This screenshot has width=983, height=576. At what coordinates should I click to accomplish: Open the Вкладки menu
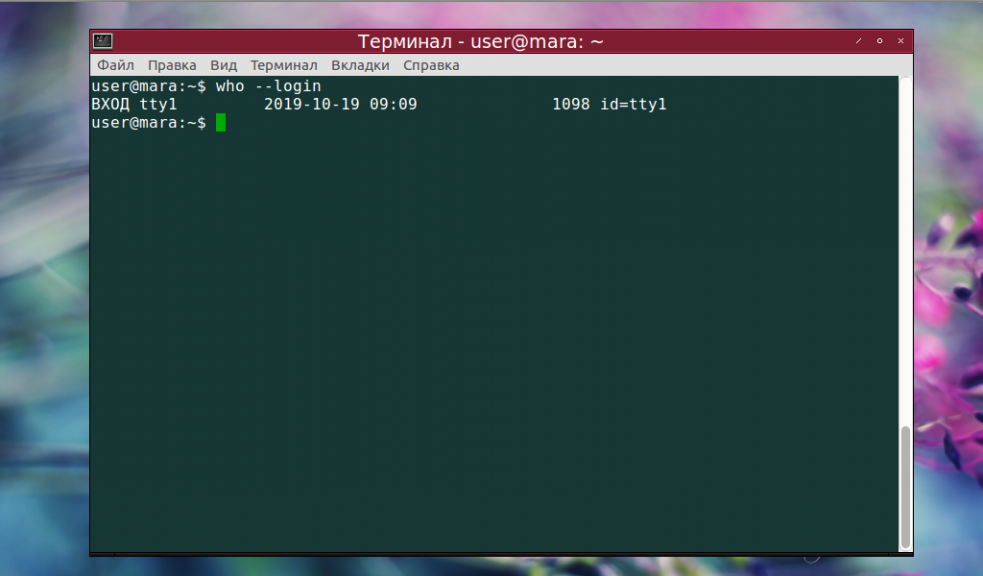(x=360, y=65)
